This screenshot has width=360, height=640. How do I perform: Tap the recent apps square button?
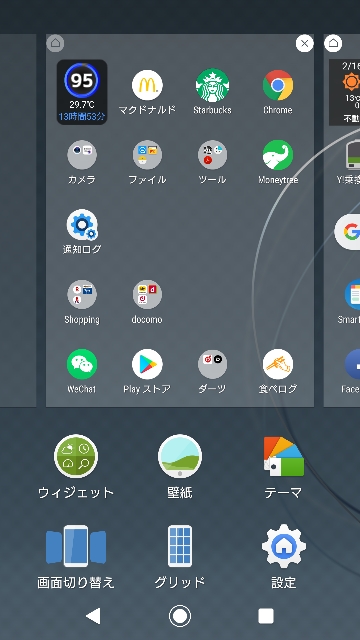(x=266, y=616)
